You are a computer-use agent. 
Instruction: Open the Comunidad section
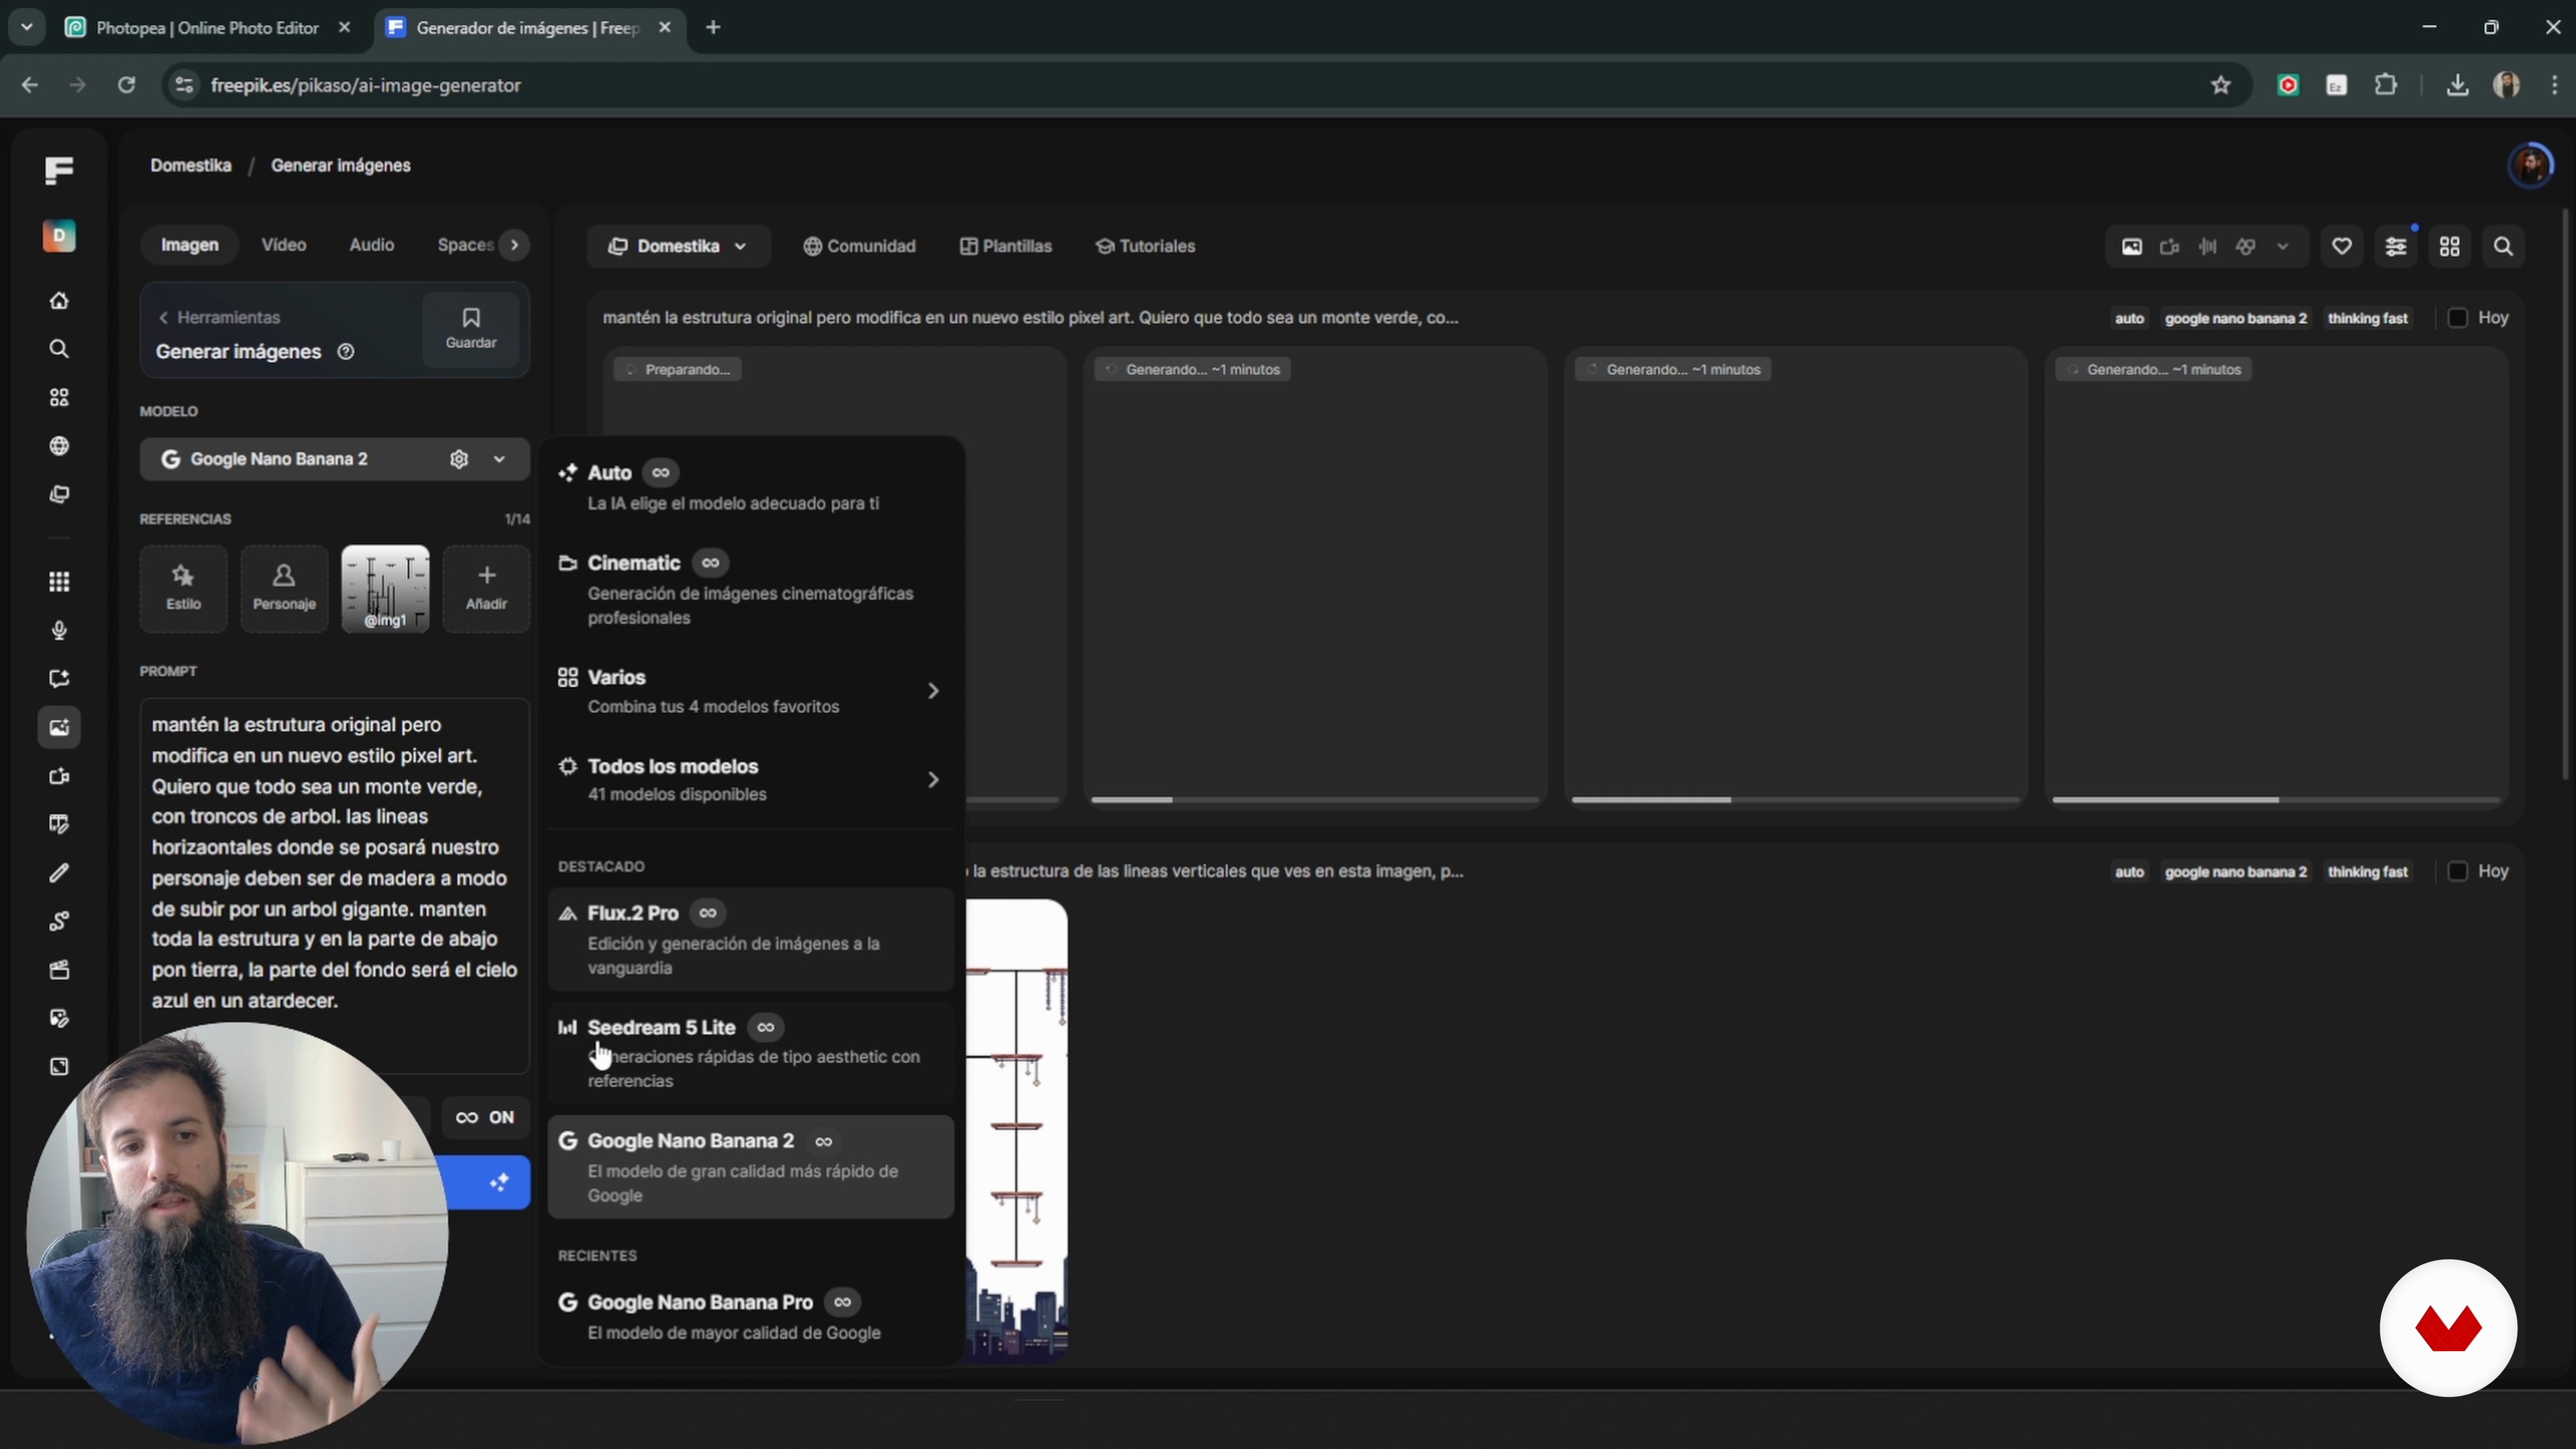tap(859, 247)
